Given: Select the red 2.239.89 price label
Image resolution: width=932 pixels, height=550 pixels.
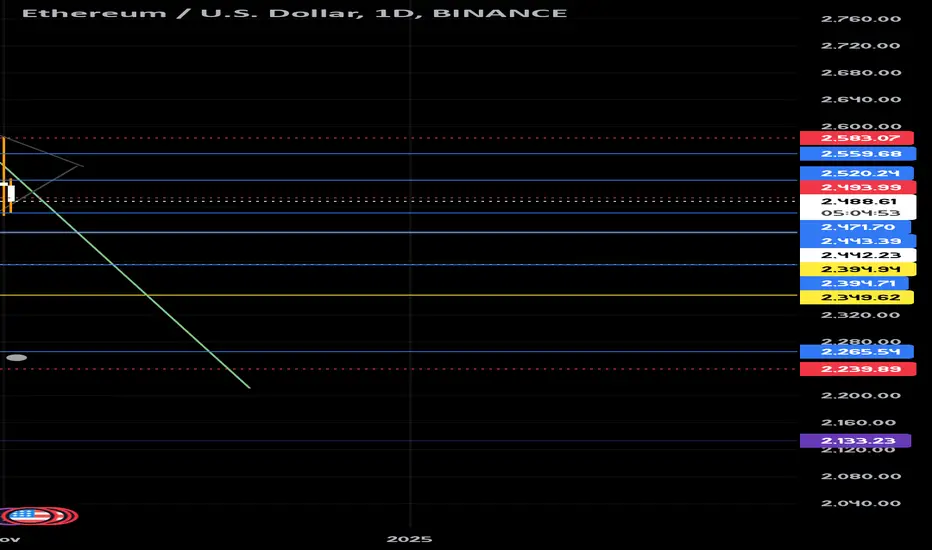Looking at the screenshot, I should [x=858, y=369].
